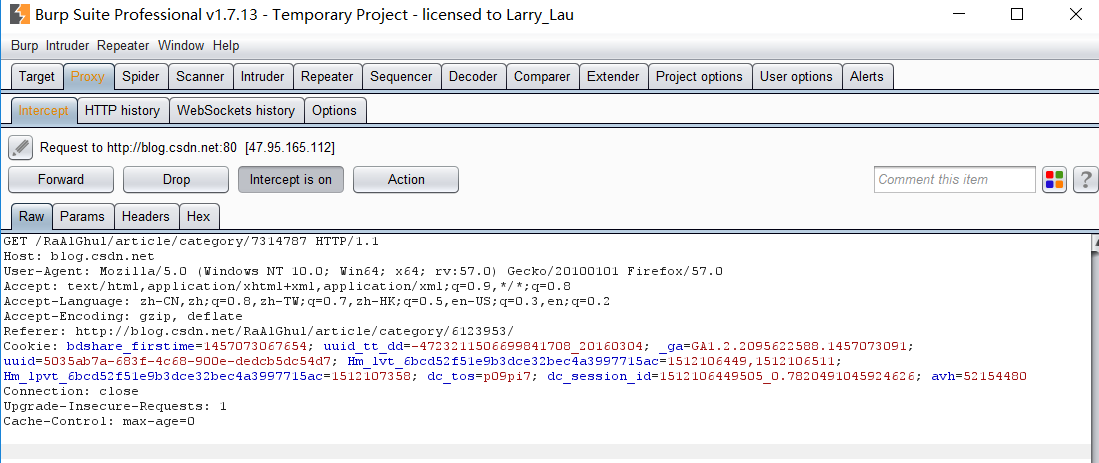
Task: Click the Comment this item field
Action: click(x=955, y=179)
